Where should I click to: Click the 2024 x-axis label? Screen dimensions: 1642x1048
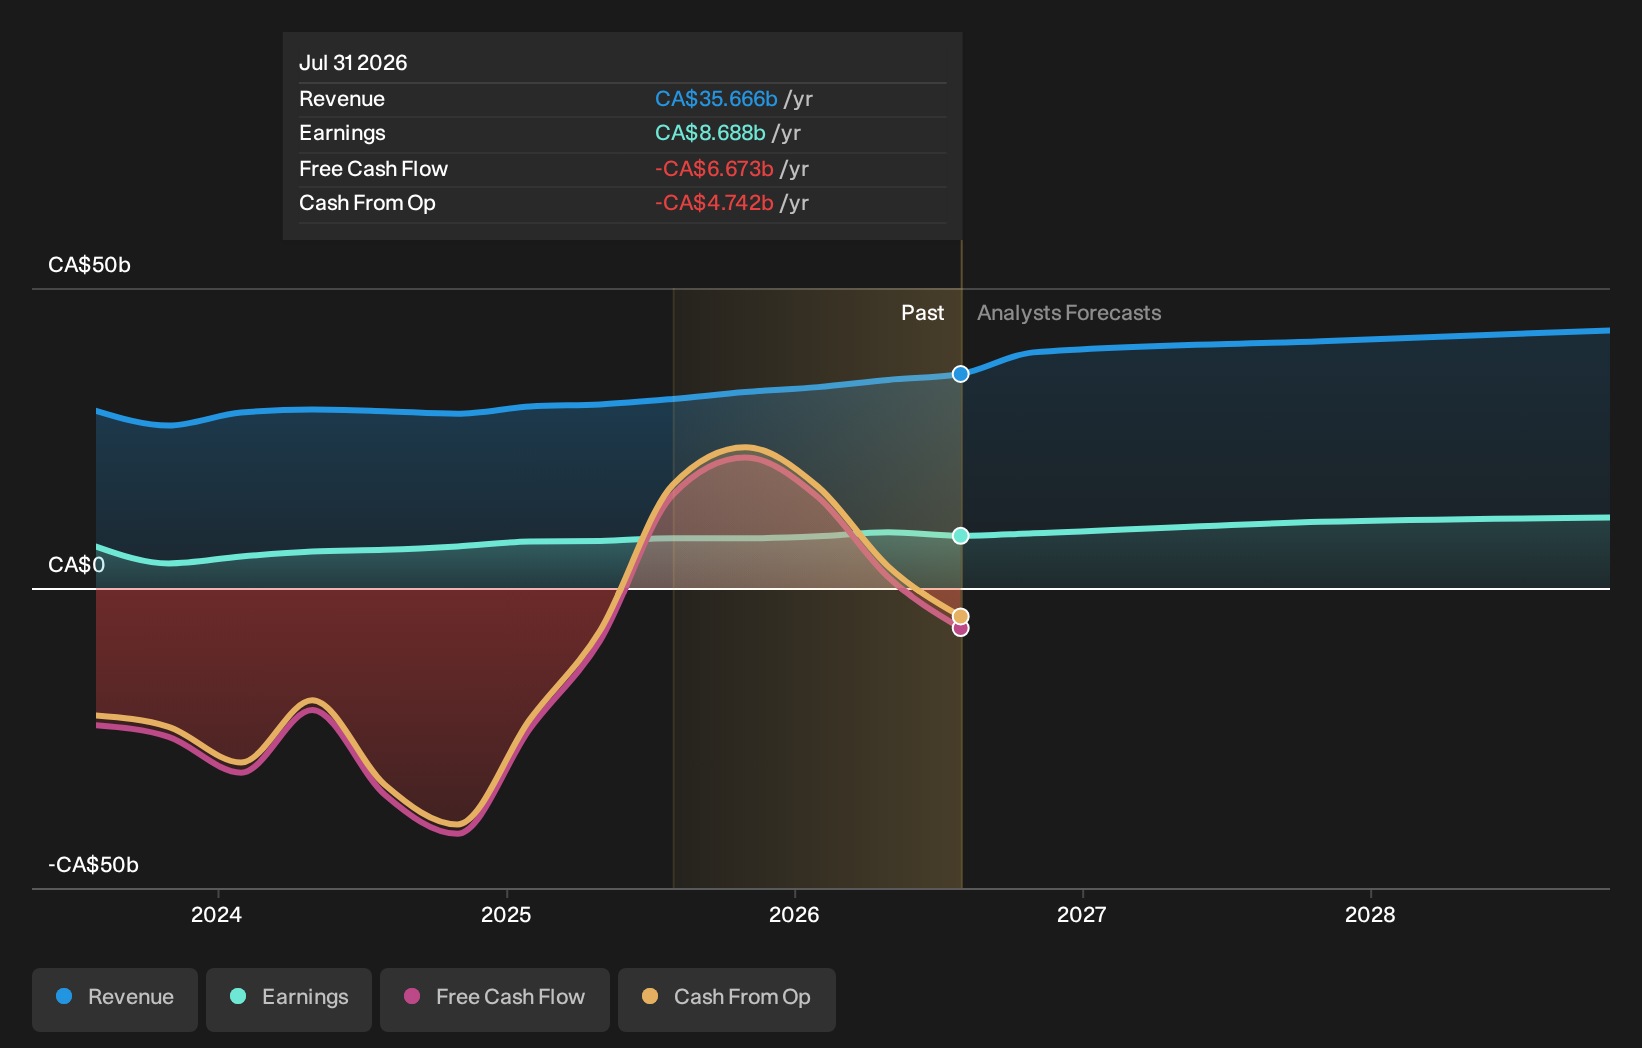point(216,914)
